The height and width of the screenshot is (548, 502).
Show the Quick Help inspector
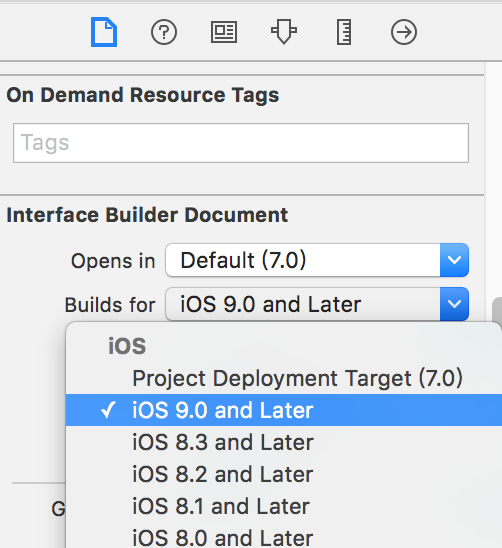(164, 32)
